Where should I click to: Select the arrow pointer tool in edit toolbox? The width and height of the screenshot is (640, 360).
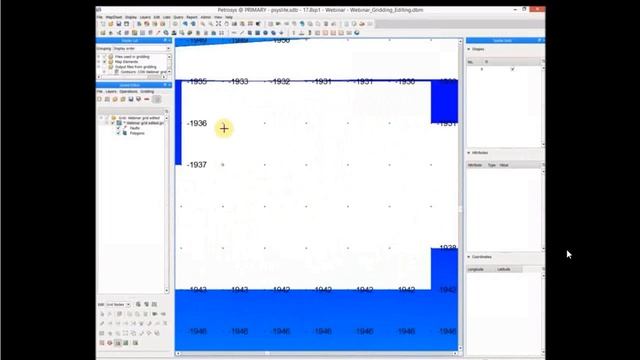click(102, 314)
